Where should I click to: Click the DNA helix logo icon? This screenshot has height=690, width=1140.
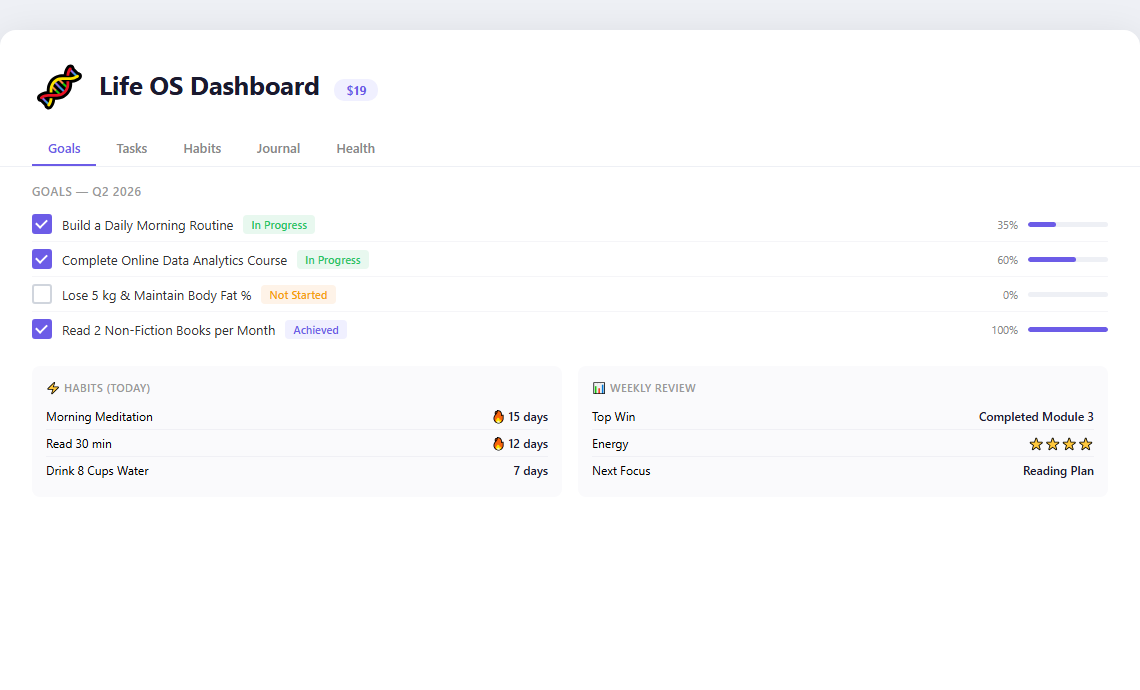pyautogui.click(x=59, y=87)
